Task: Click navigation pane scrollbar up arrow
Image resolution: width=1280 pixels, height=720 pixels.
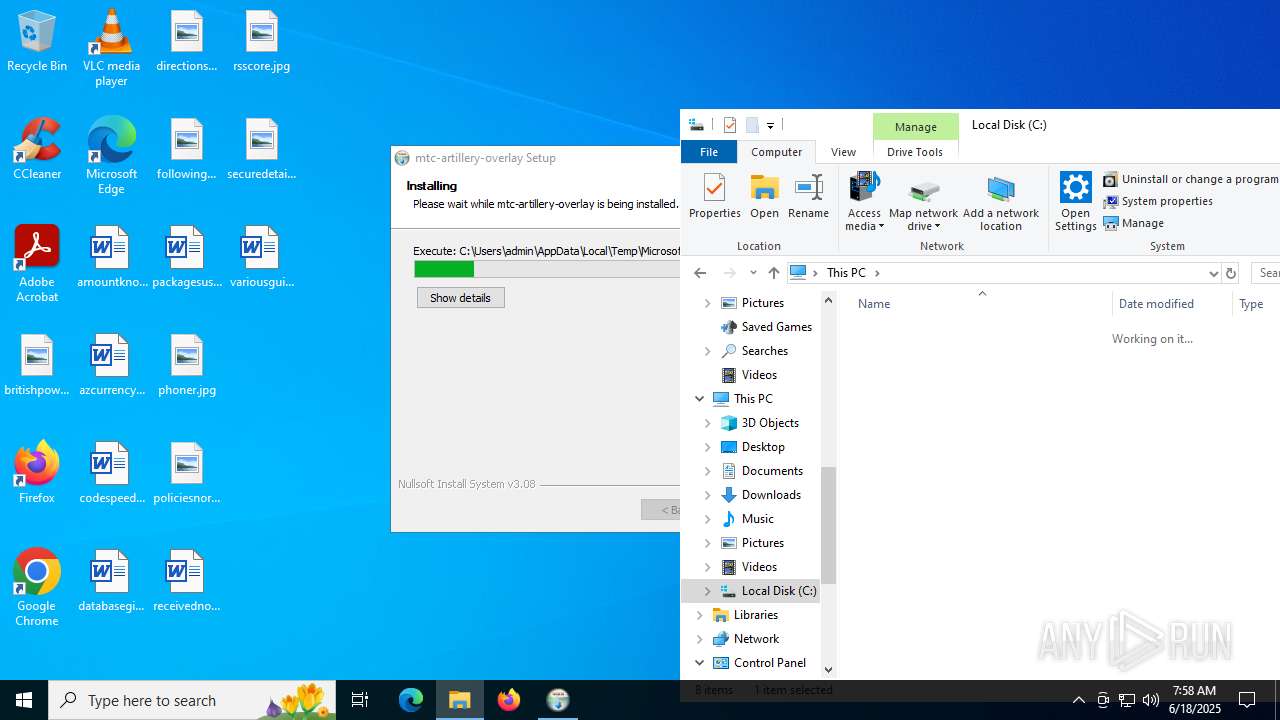Action: (x=828, y=300)
